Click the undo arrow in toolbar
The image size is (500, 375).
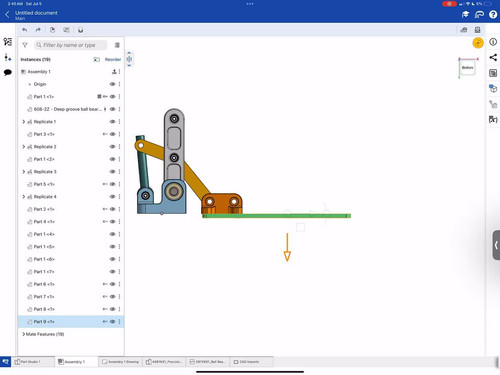coord(24,30)
